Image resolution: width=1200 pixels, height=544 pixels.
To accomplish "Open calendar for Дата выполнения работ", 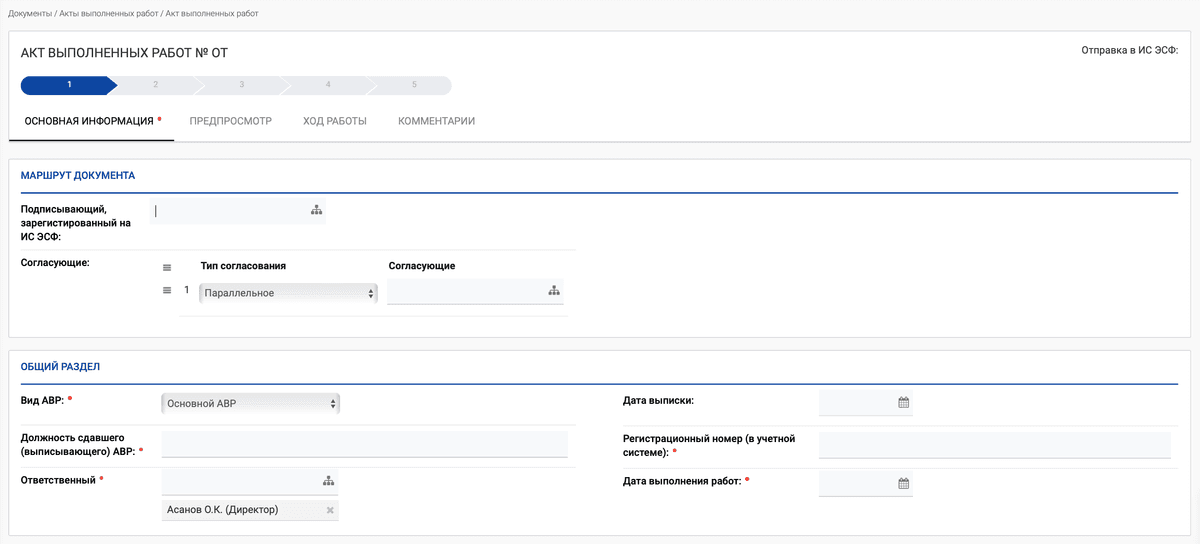I will click(903, 483).
